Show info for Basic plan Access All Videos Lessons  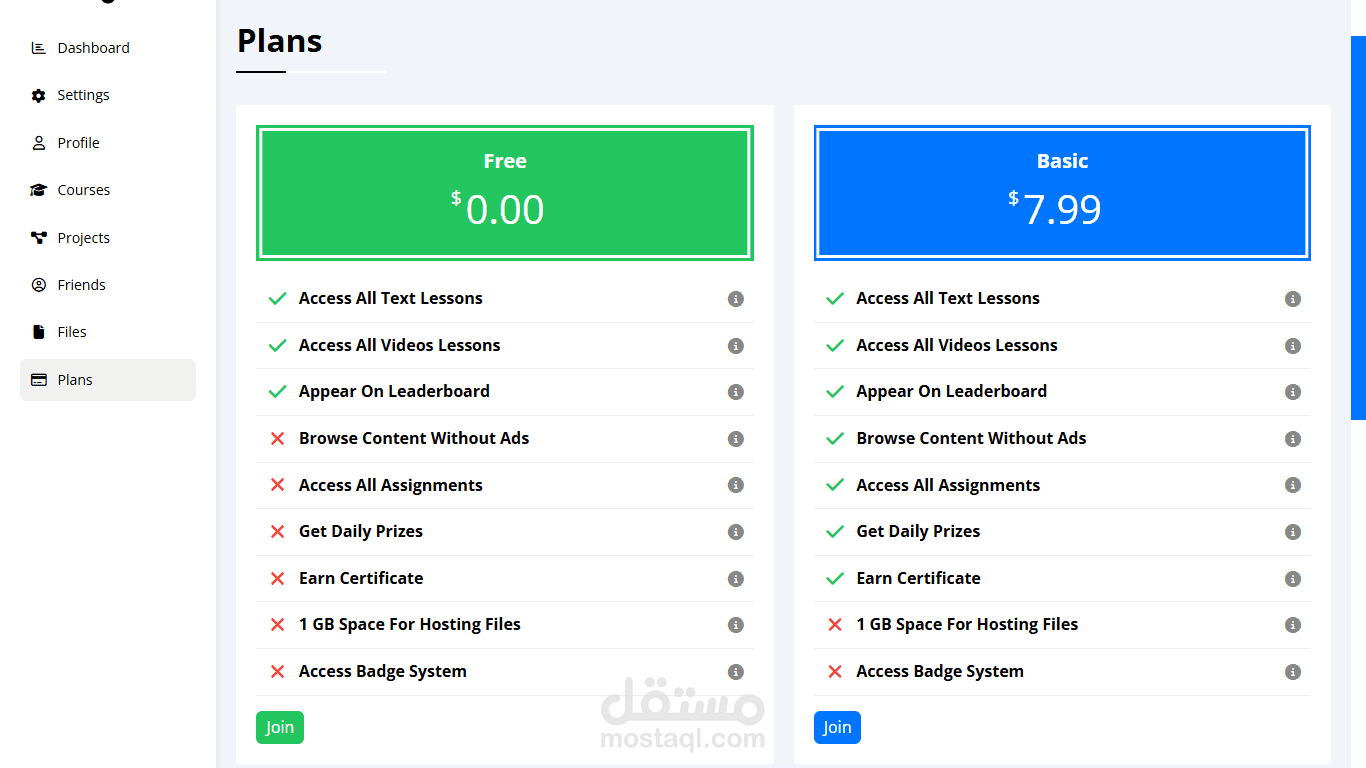1293,346
